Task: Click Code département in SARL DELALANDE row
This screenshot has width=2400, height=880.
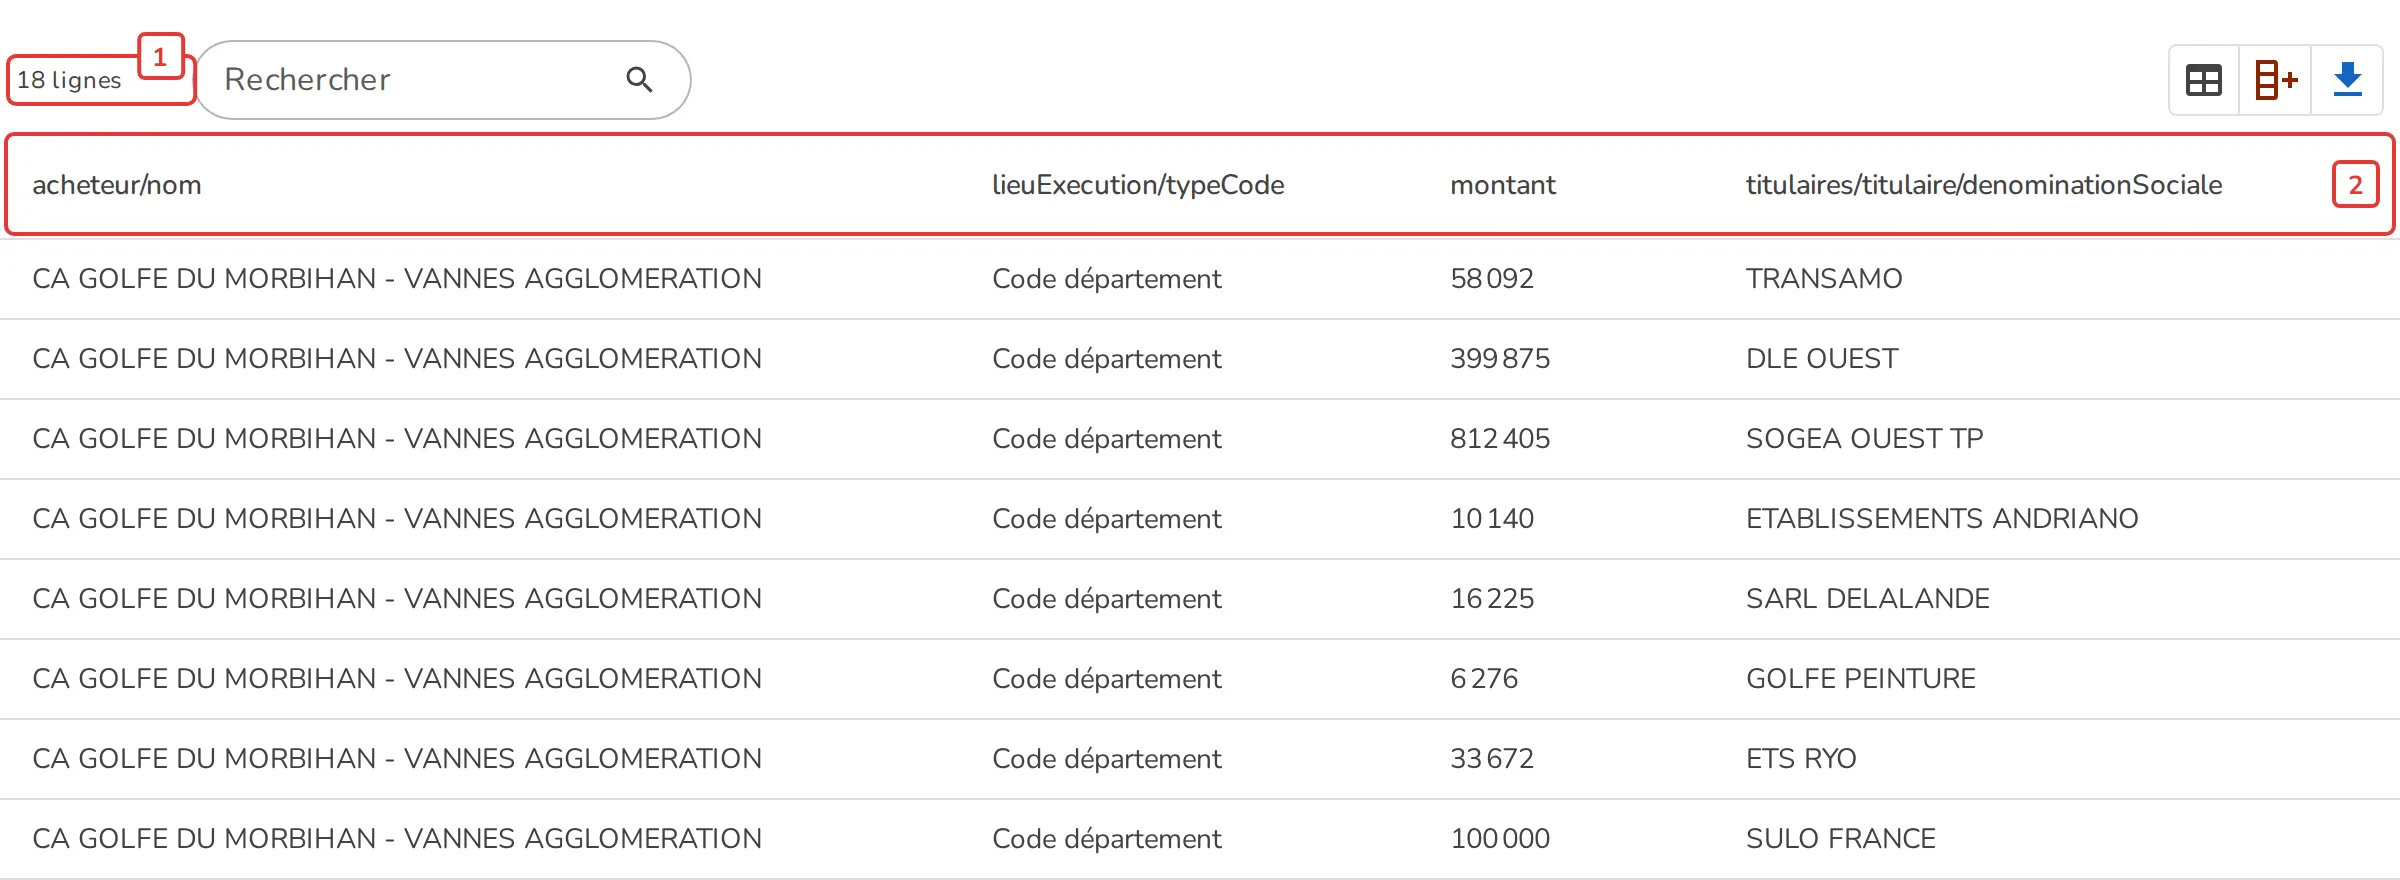Action: pos(1107,599)
